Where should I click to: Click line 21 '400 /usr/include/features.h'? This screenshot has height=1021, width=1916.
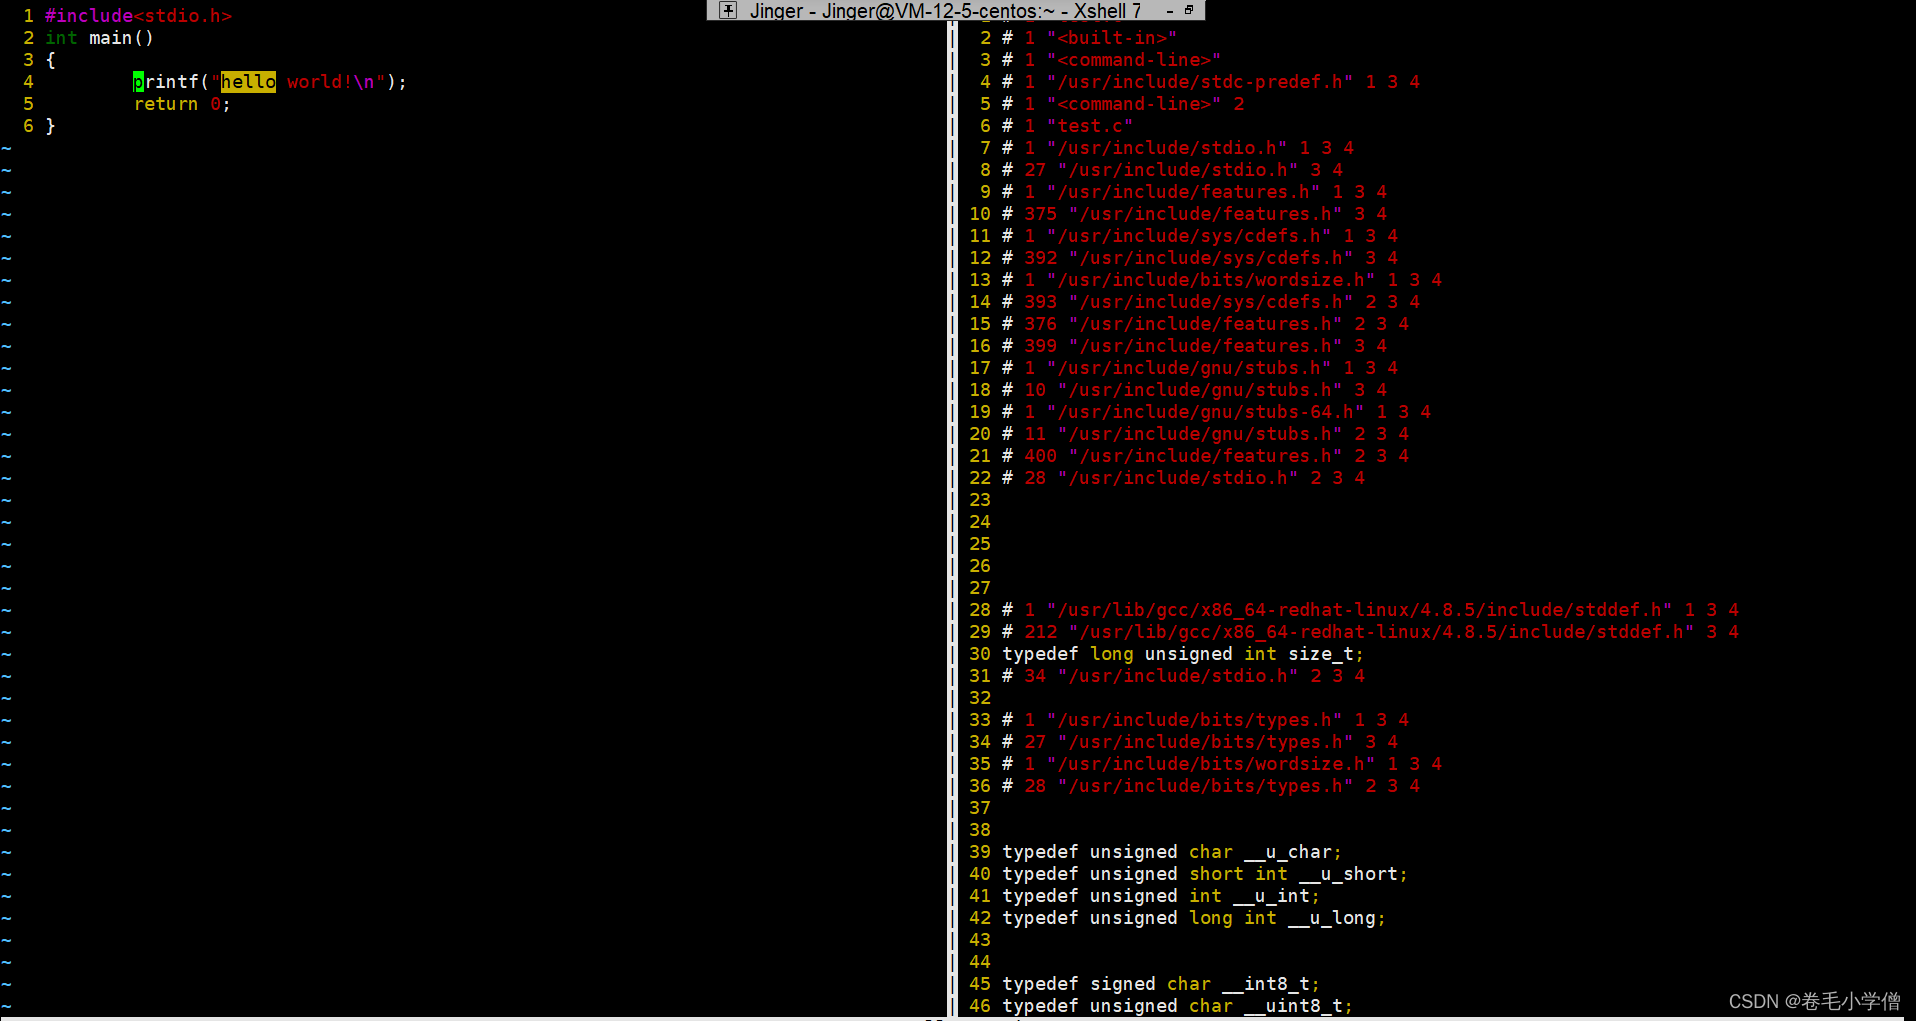click(1205, 456)
